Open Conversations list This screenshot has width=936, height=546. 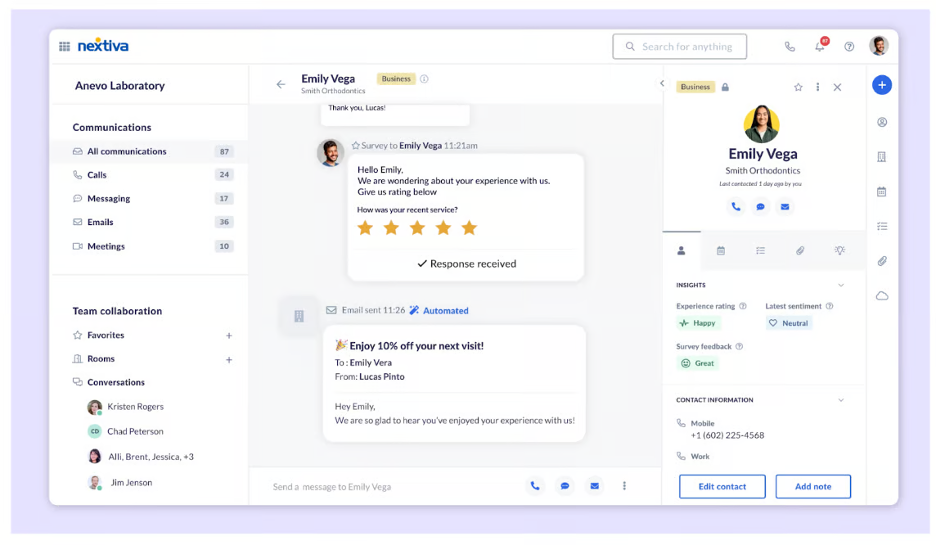(x=115, y=382)
